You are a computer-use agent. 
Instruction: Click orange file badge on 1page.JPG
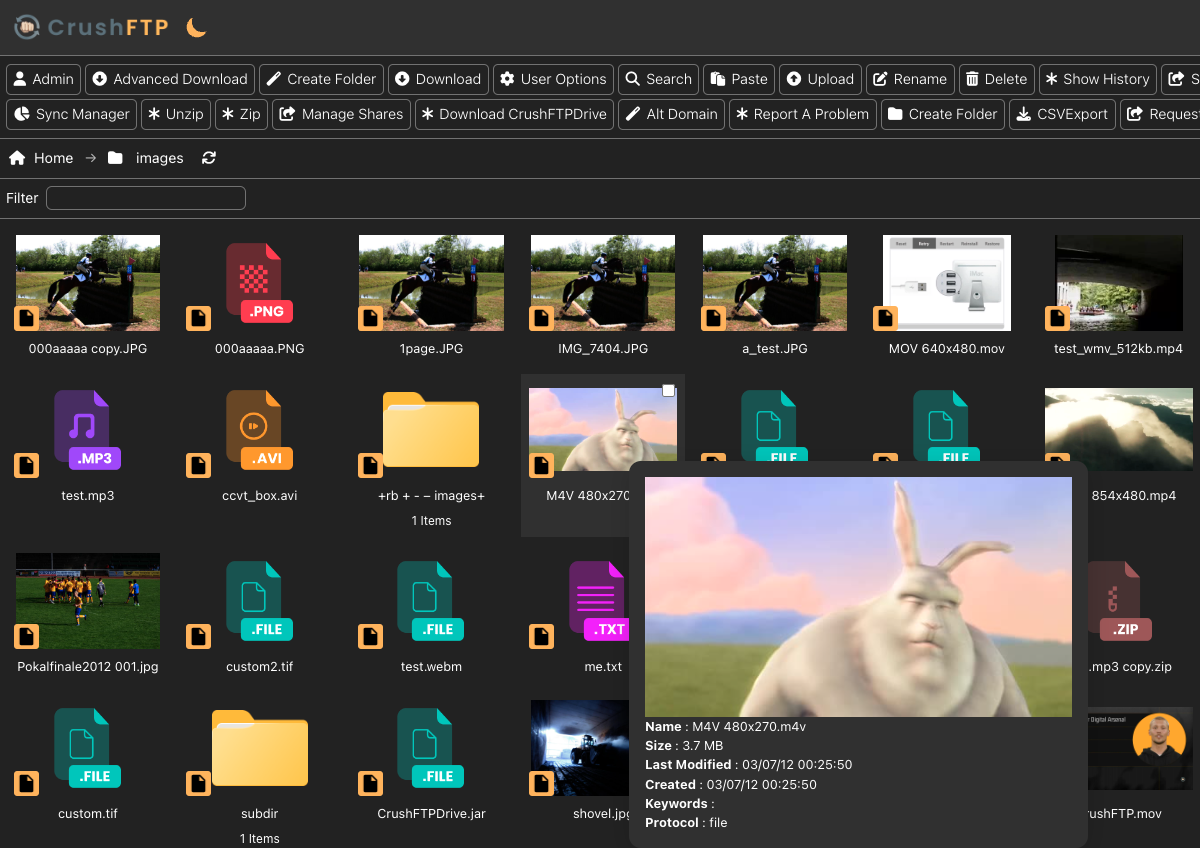point(370,318)
